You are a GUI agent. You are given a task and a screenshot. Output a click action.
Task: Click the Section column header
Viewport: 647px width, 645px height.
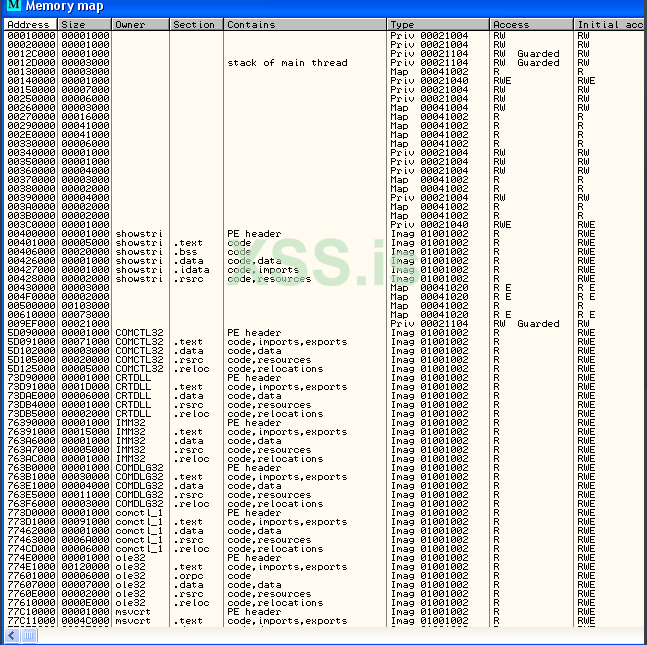pos(196,25)
